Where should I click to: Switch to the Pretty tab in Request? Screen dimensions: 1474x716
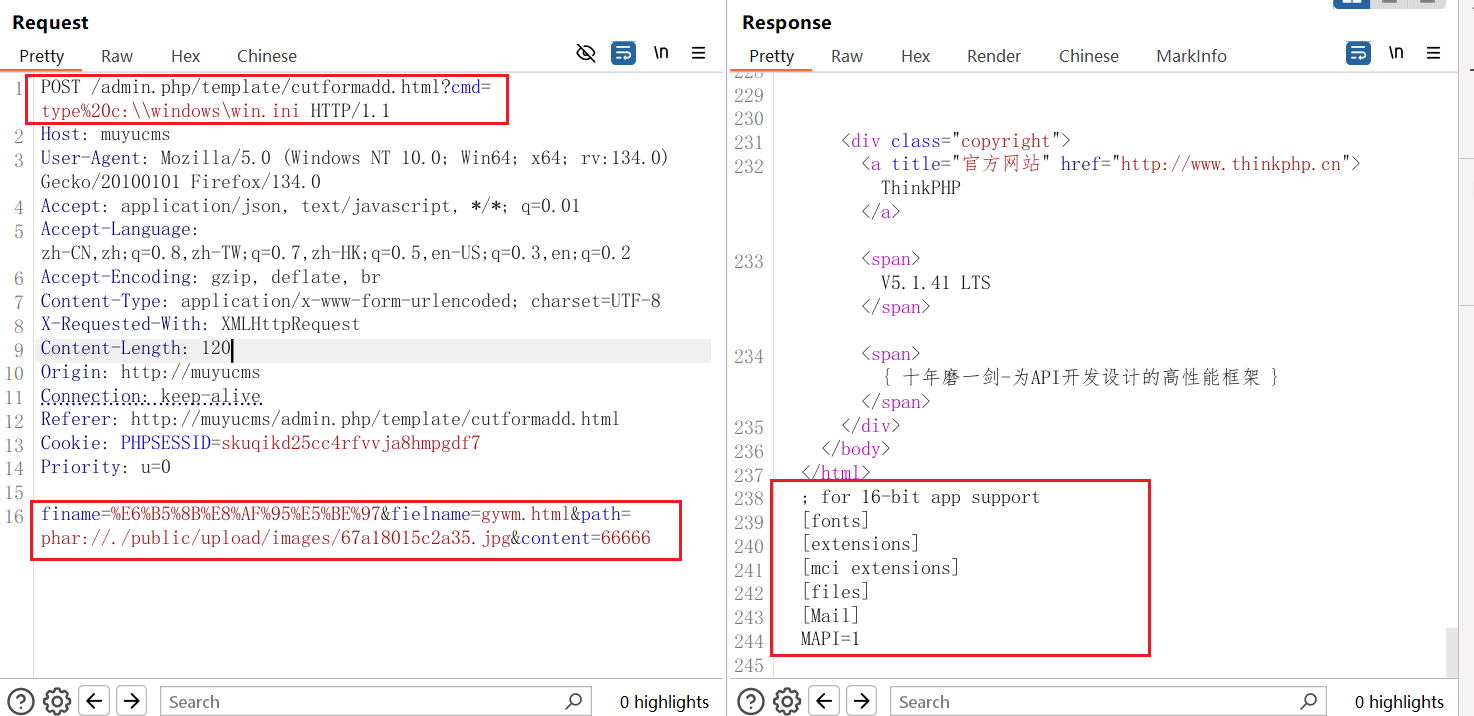pyautogui.click(x=42, y=56)
